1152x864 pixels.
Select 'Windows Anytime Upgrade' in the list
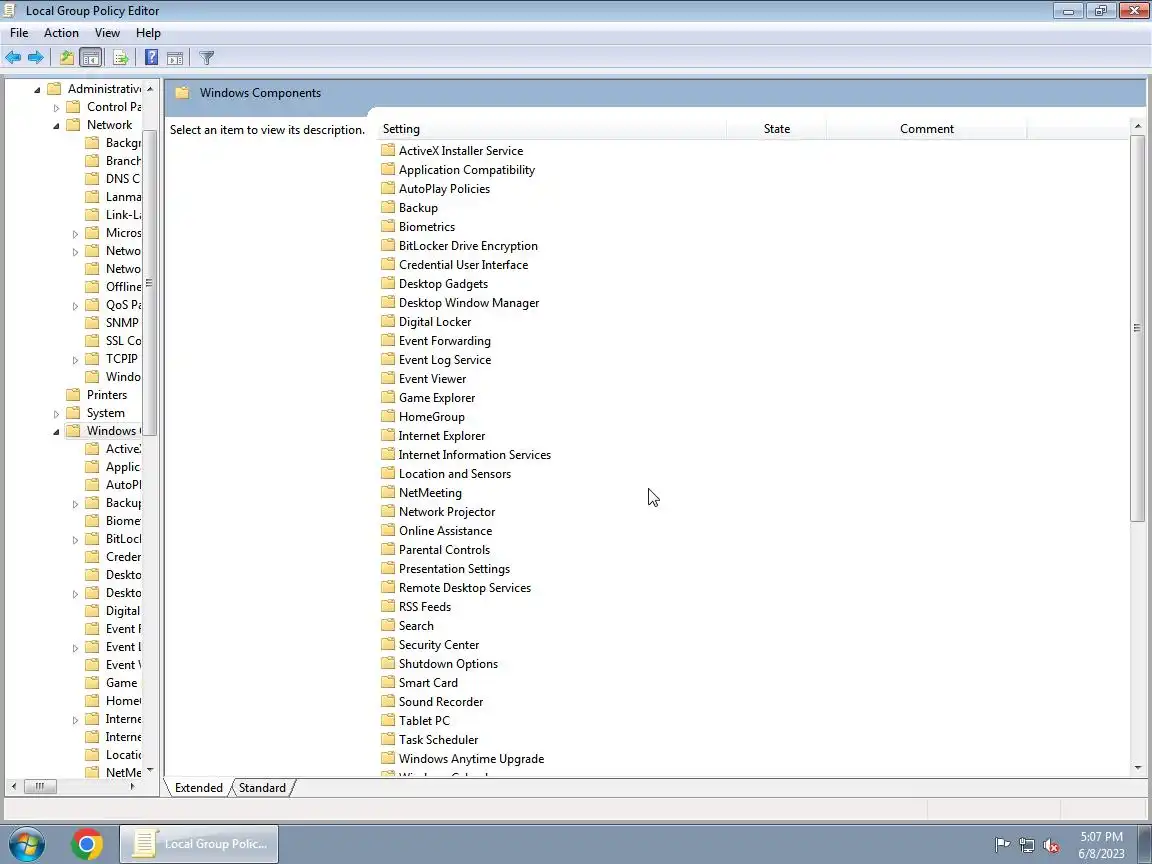click(x=471, y=759)
